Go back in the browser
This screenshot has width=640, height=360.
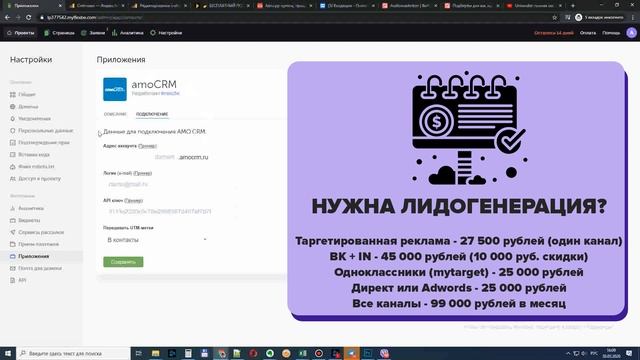point(7,18)
